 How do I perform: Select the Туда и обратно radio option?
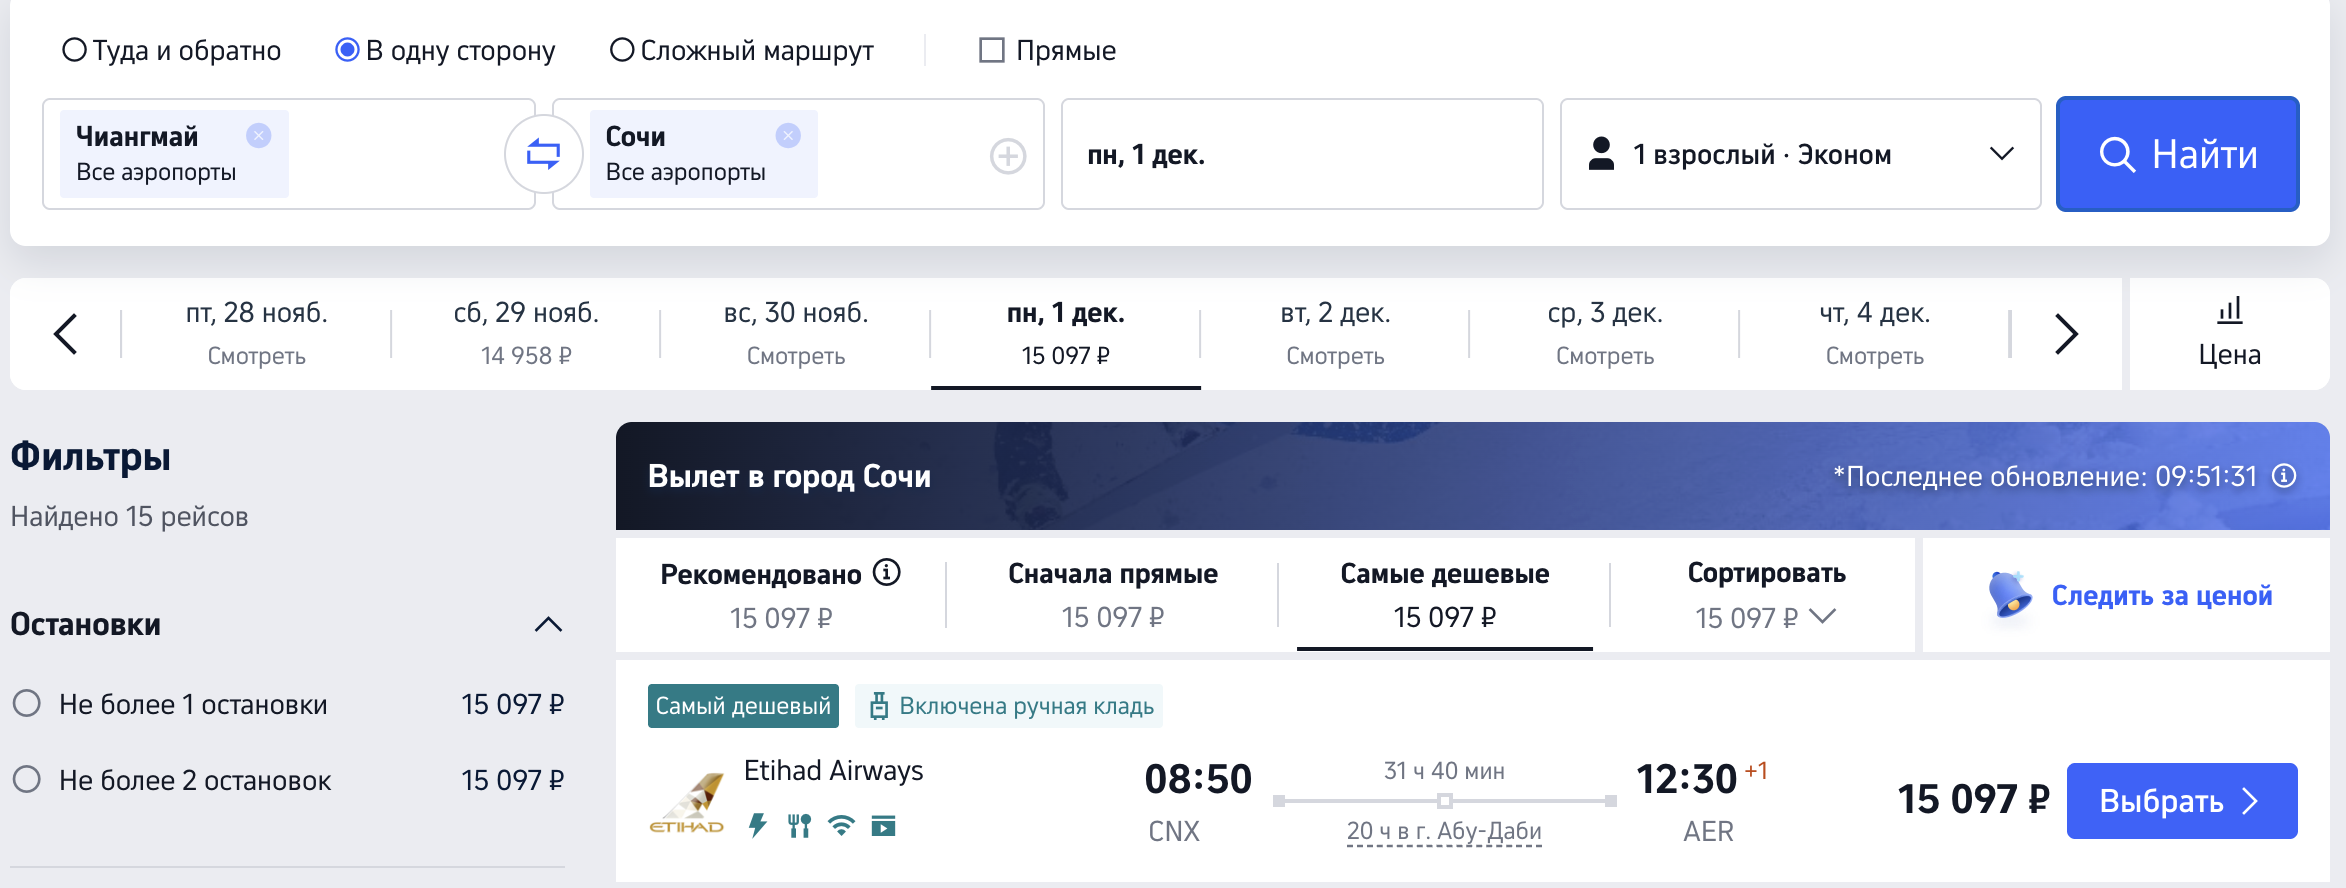point(75,50)
